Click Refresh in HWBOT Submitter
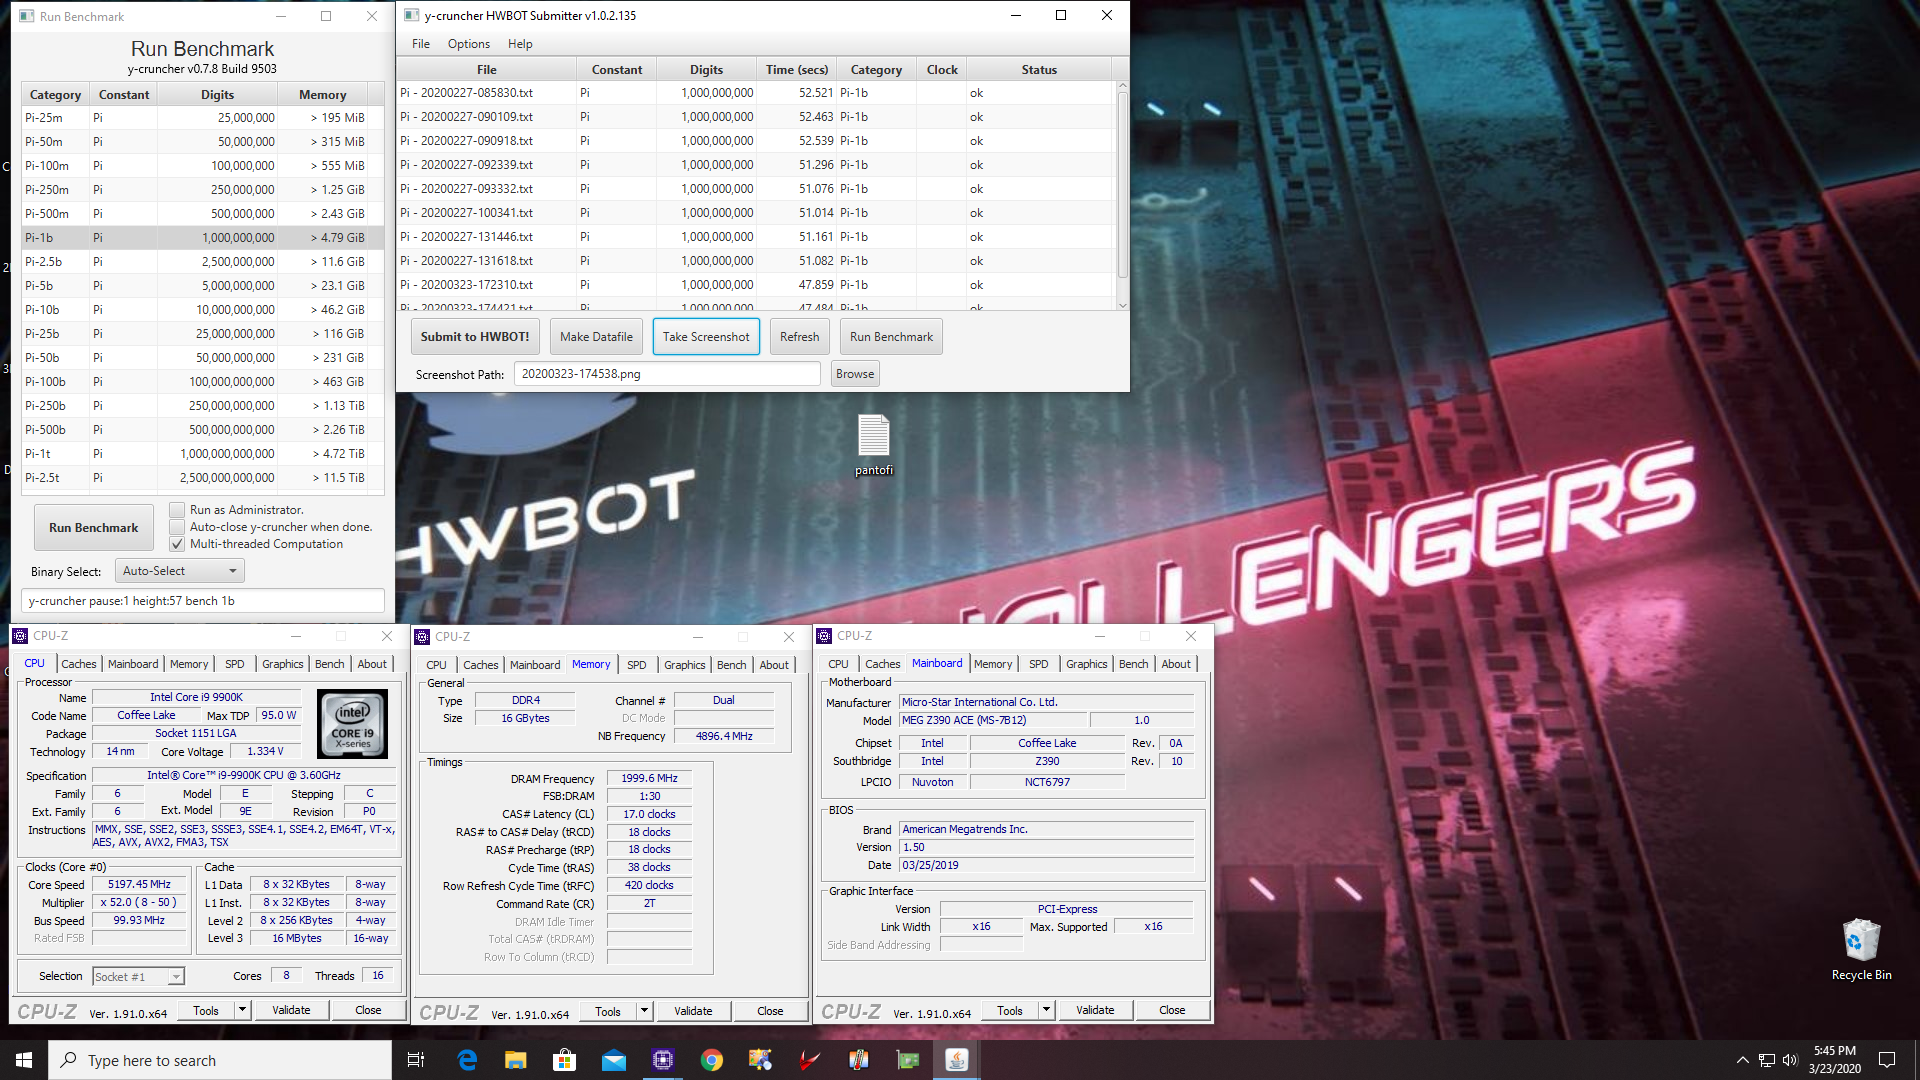 [x=800, y=337]
